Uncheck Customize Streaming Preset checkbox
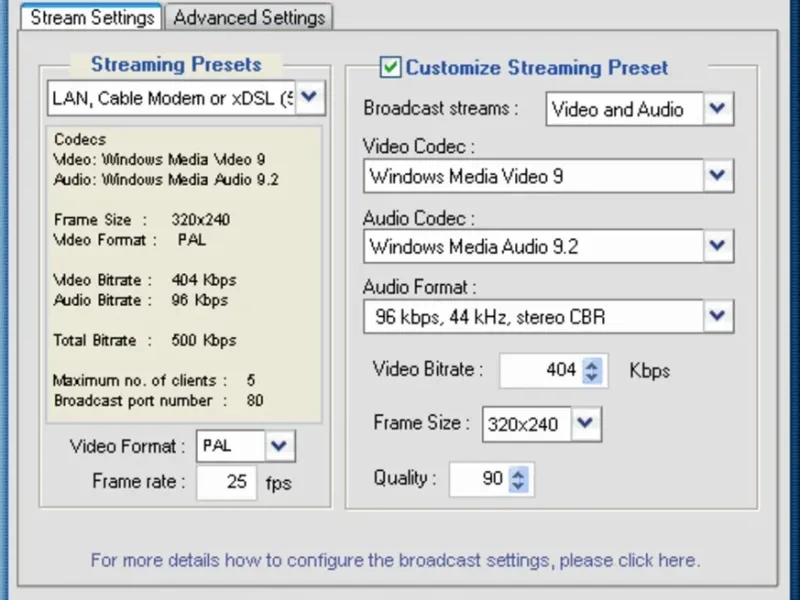The height and width of the screenshot is (600, 800). click(x=390, y=68)
